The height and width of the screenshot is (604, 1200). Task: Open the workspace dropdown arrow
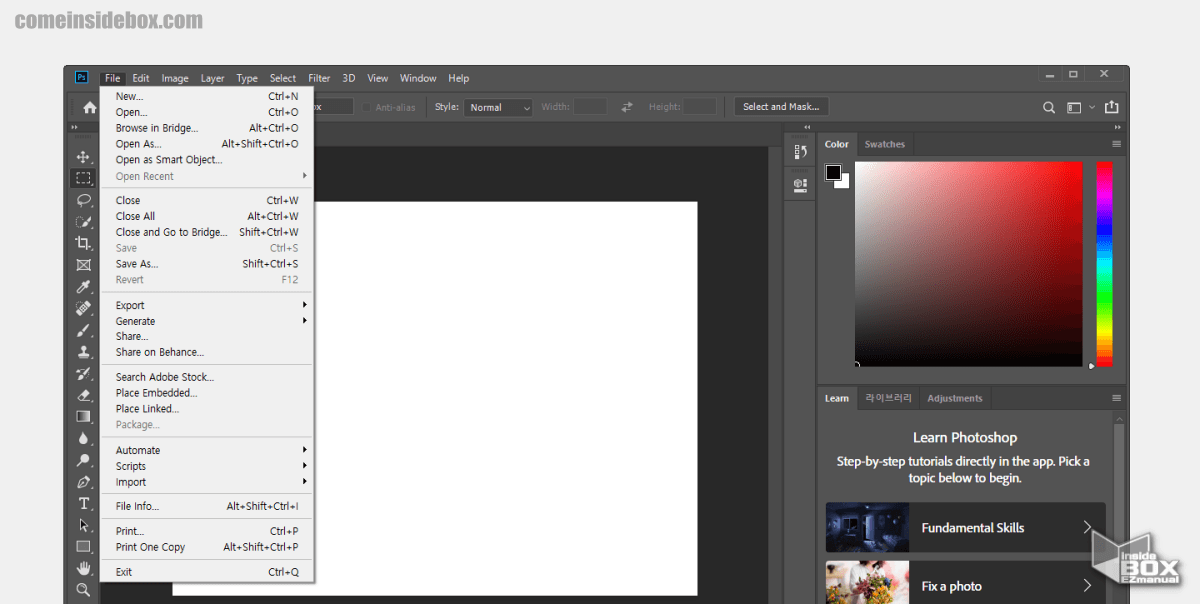[x=1092, y=107]
